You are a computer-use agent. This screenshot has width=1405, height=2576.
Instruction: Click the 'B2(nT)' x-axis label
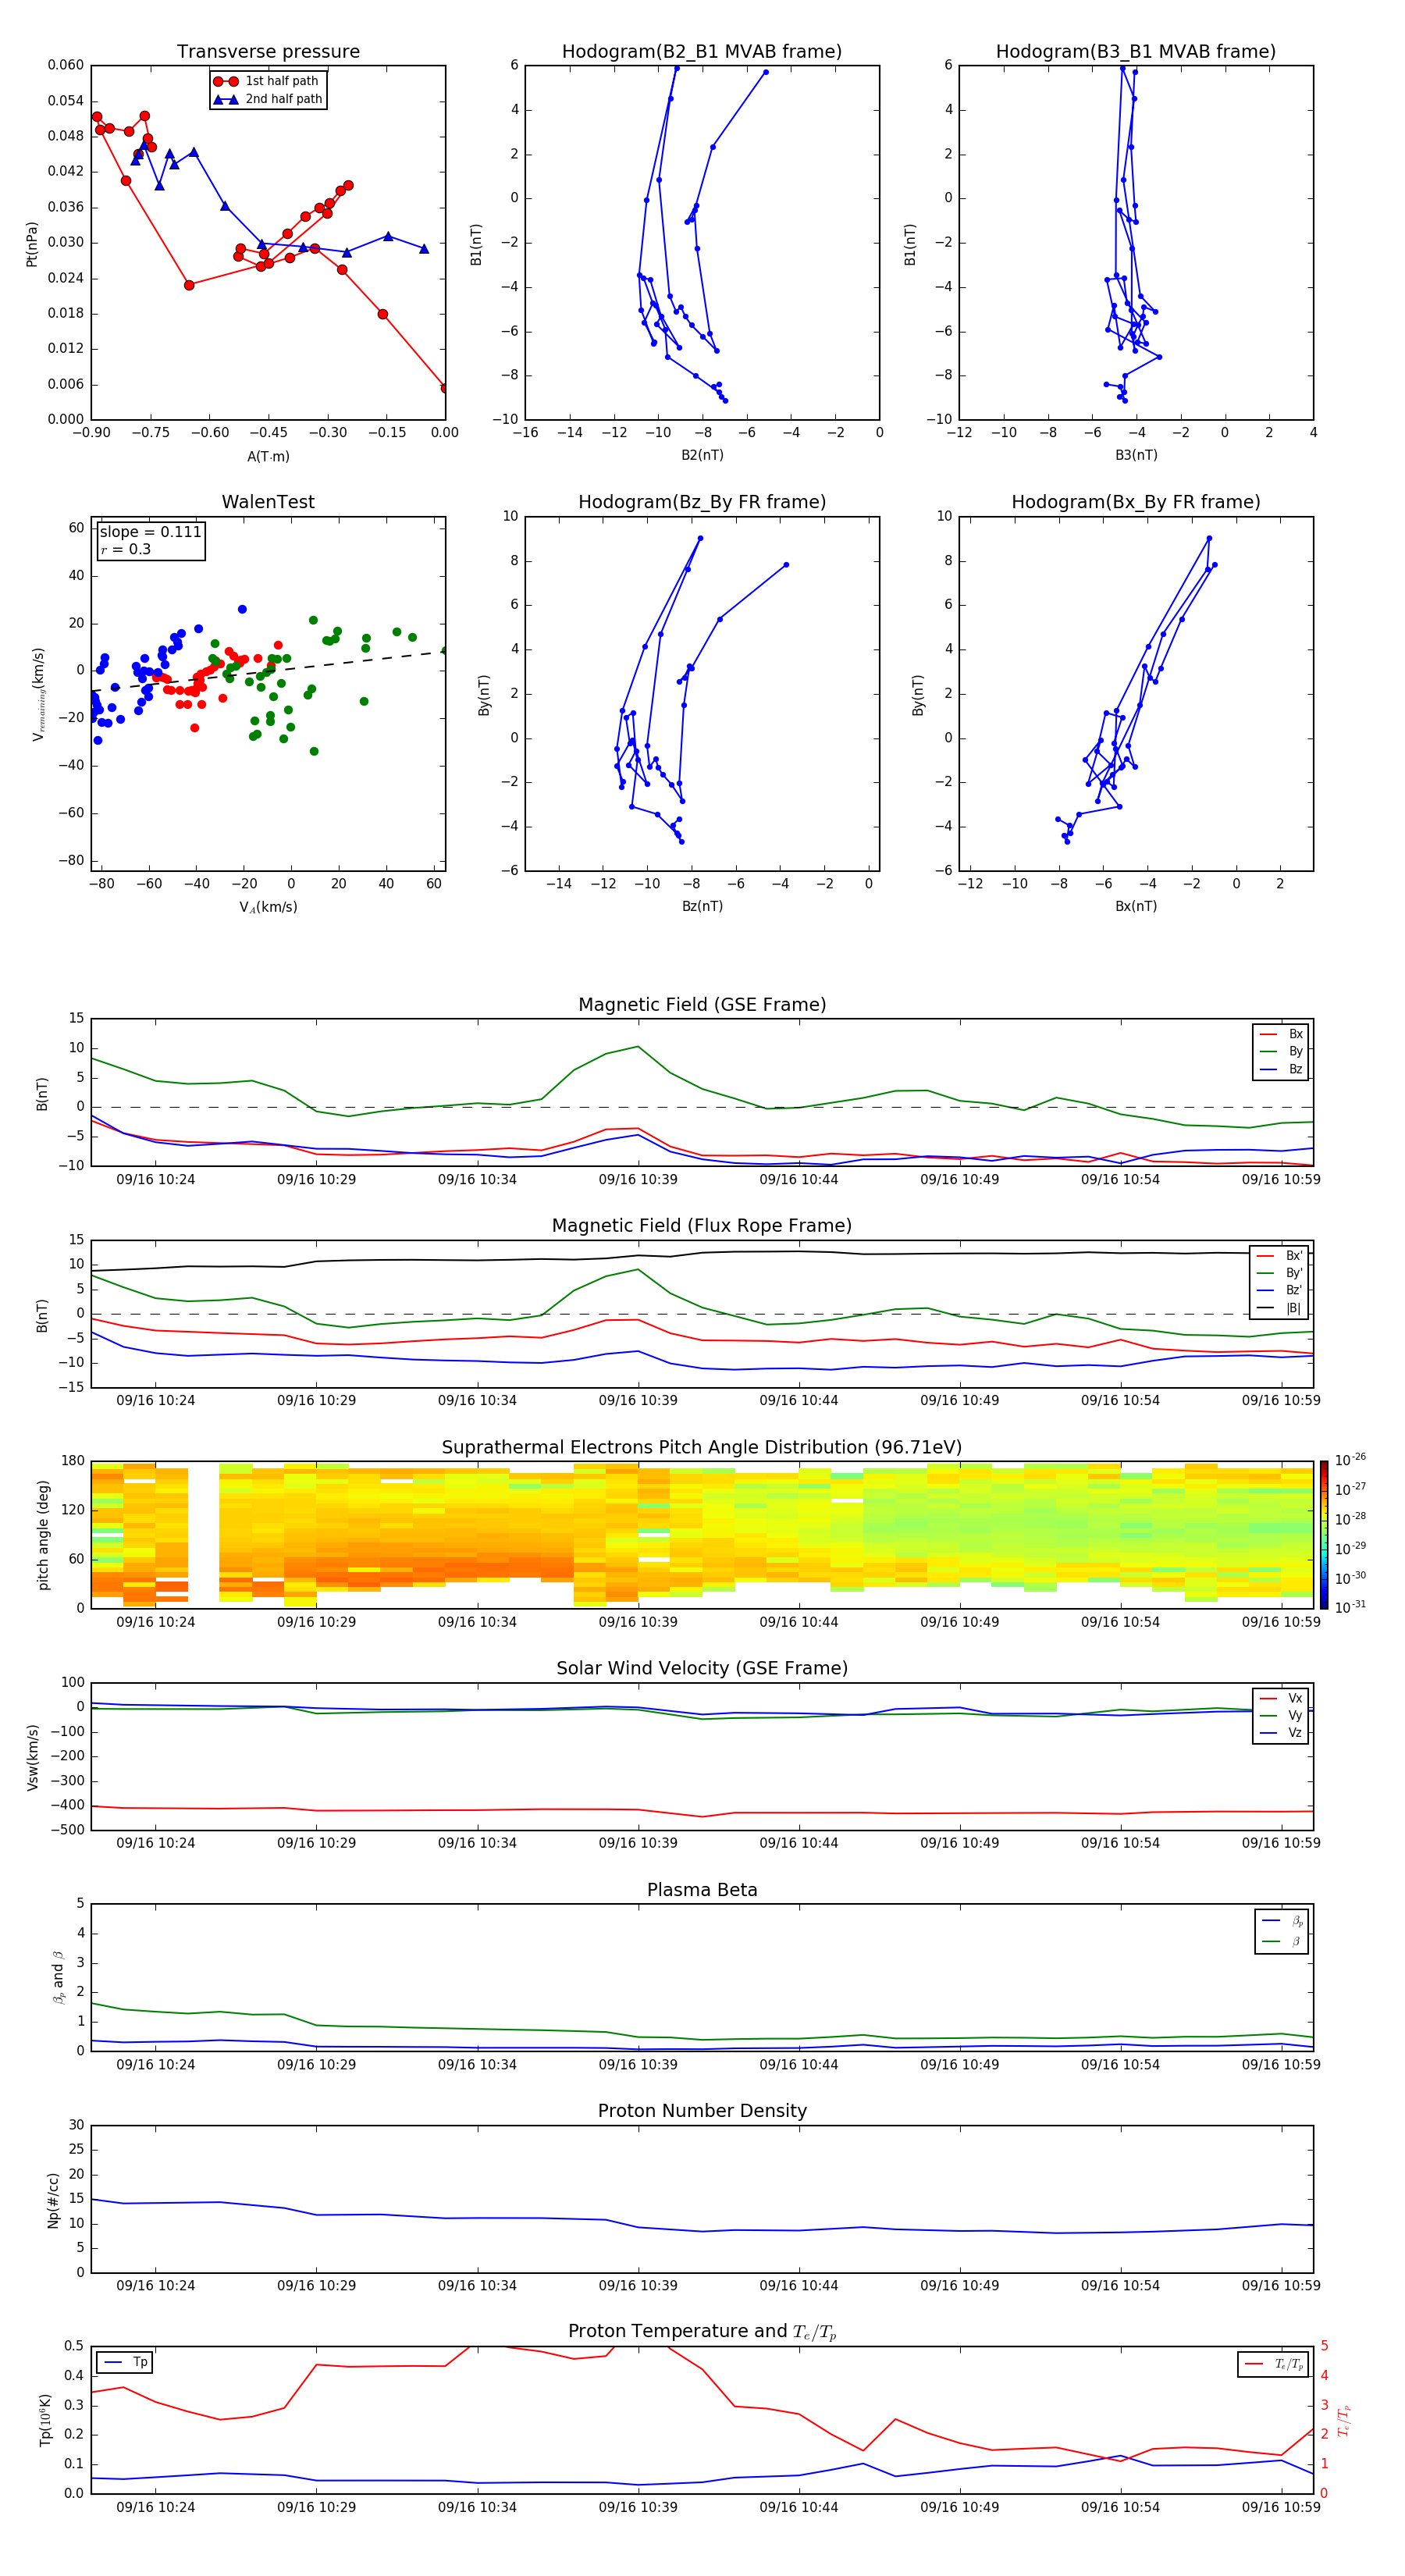[x=702, y=455]
